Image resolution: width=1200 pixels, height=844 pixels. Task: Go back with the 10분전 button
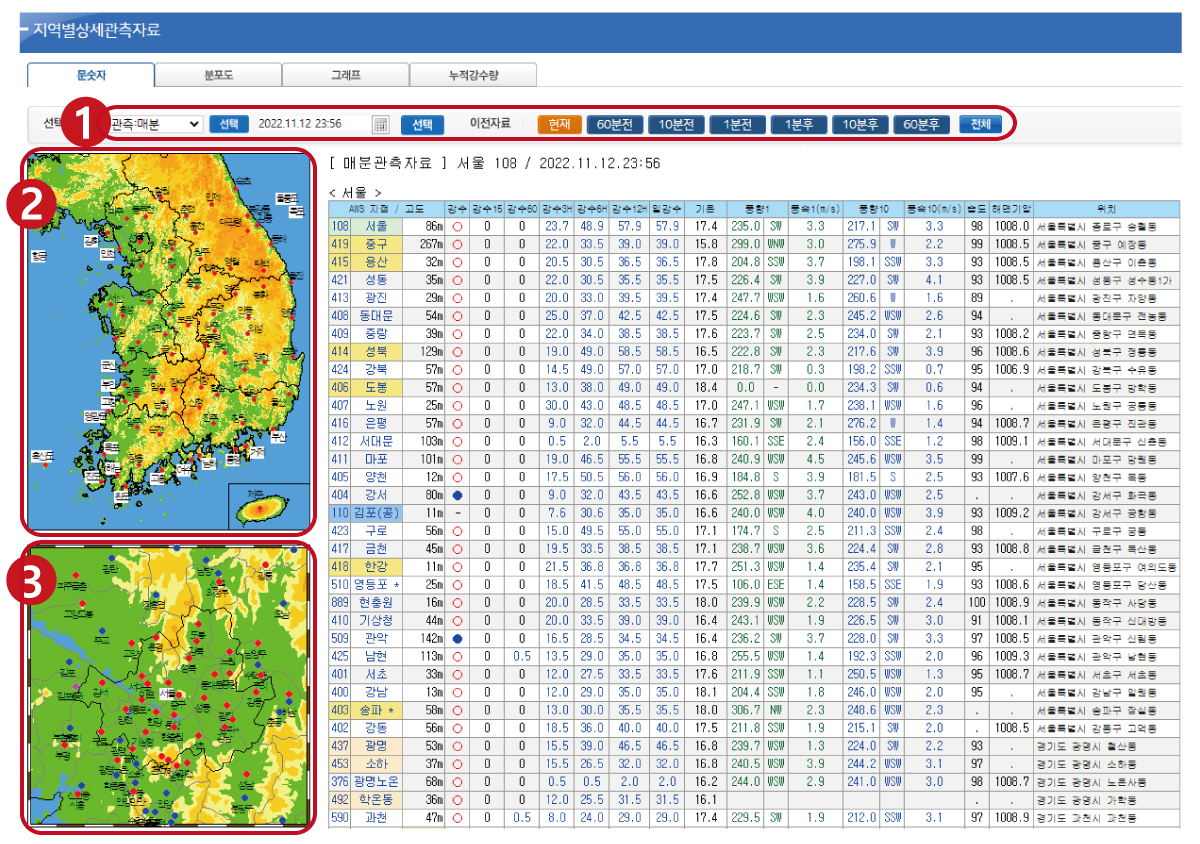676,124
